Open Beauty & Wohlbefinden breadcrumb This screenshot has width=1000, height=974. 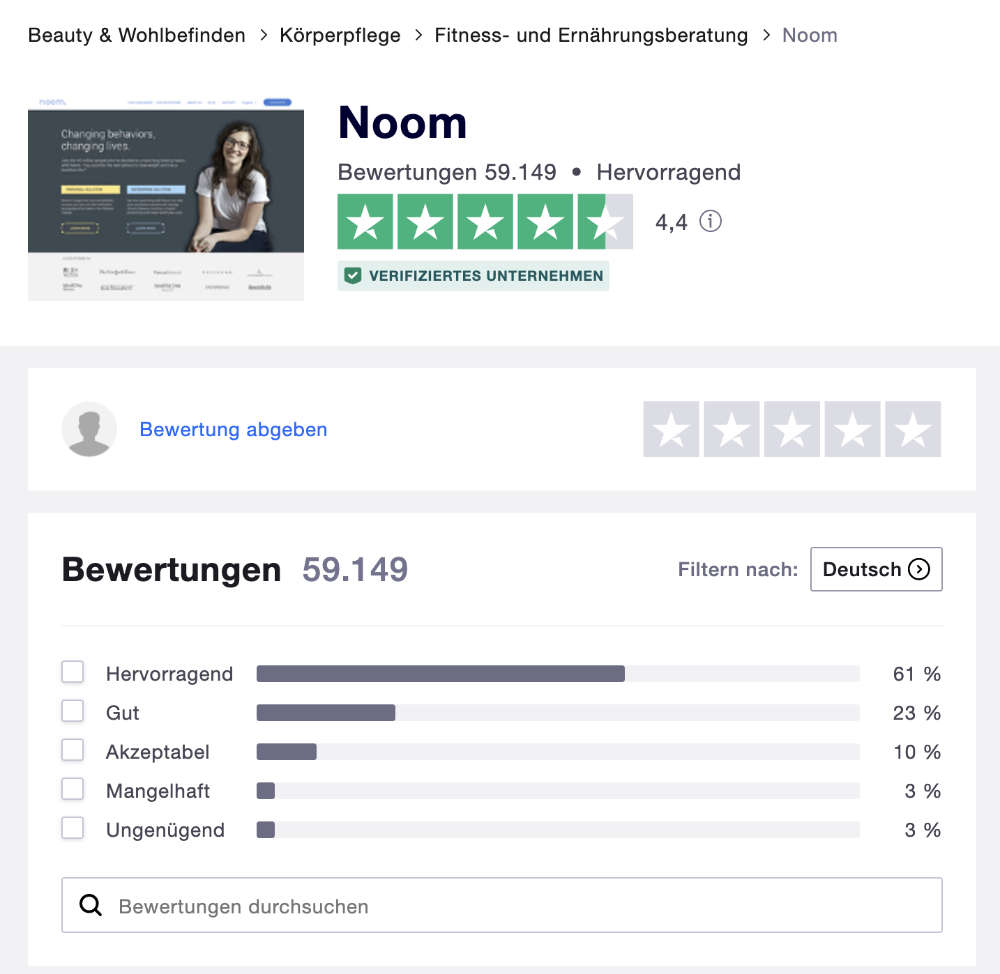pyautogui.click(x=136, y=35)
